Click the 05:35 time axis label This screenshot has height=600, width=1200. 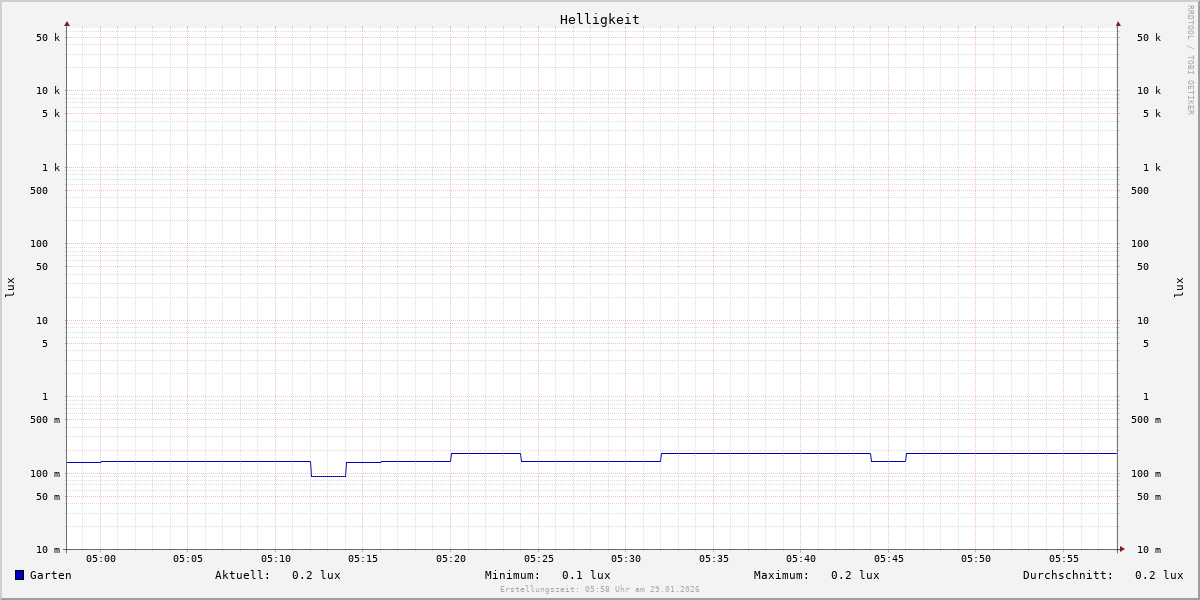[x=714, y=559]
